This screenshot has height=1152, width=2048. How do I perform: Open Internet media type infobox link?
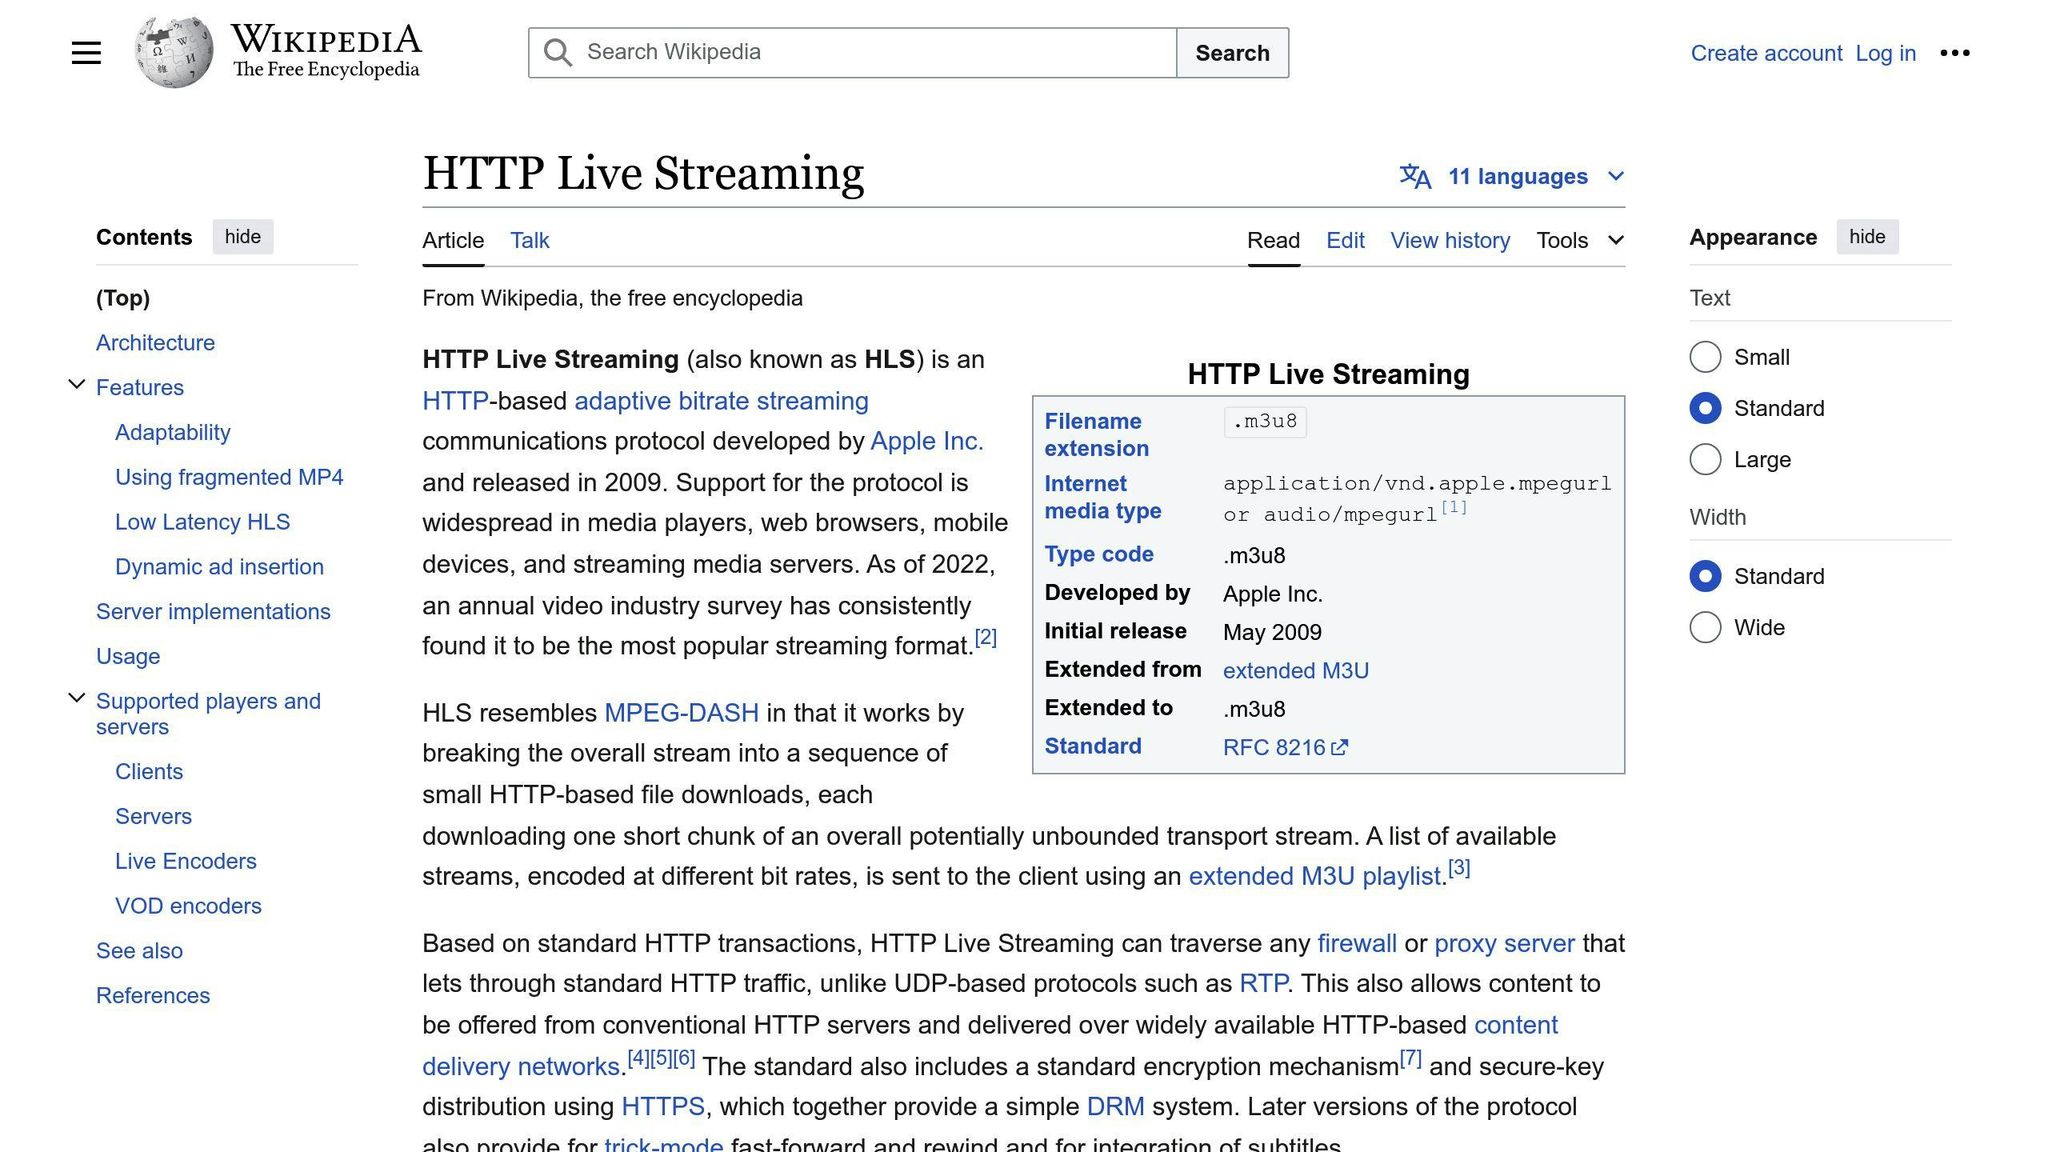click(1103, 497)
